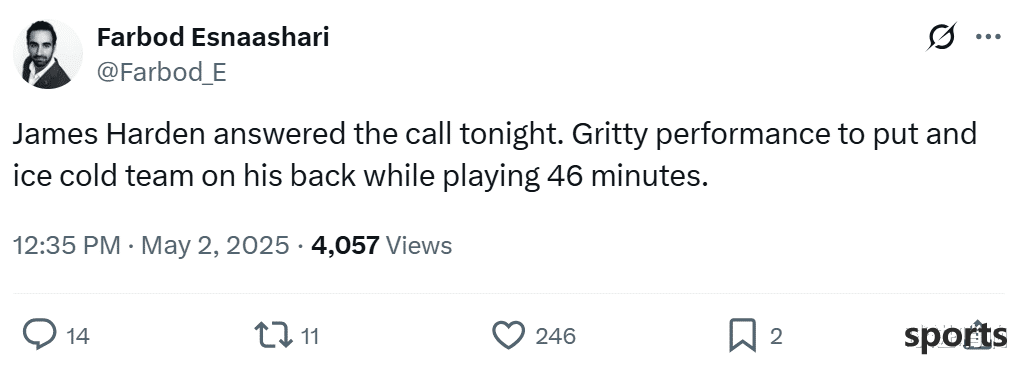
Task: Open the three-dot more options menu
Action: pos(988,37)
